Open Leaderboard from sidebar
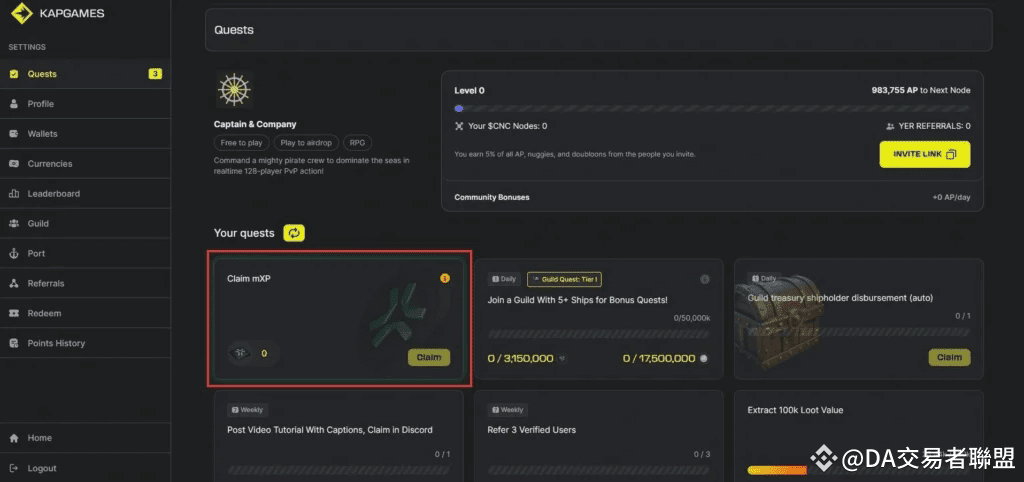 pyautogui.click(x=85, y=194)
